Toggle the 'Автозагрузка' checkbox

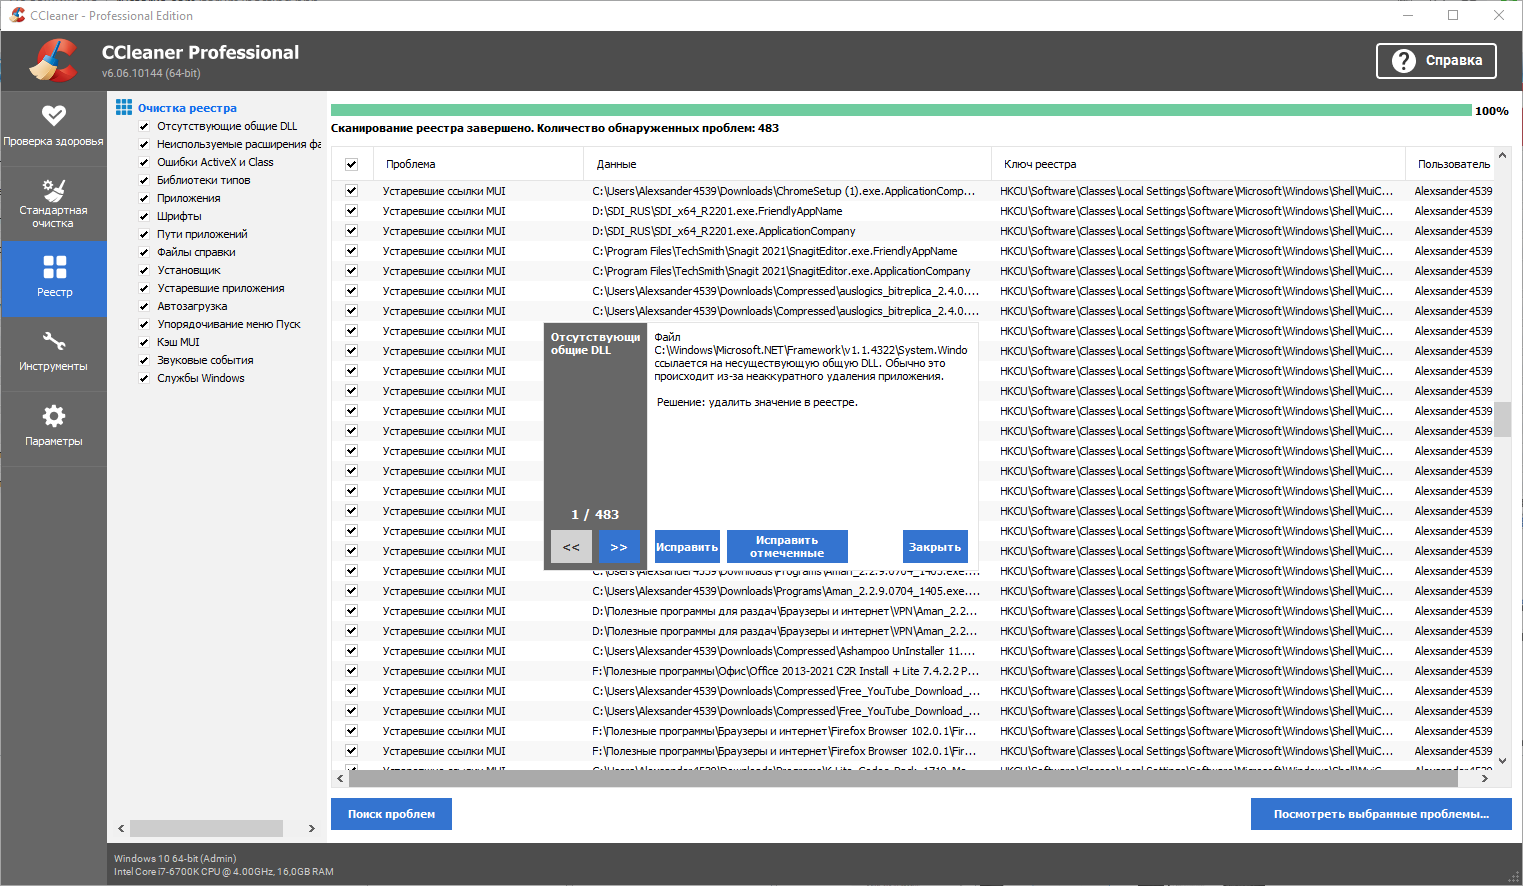pos(144,306)
